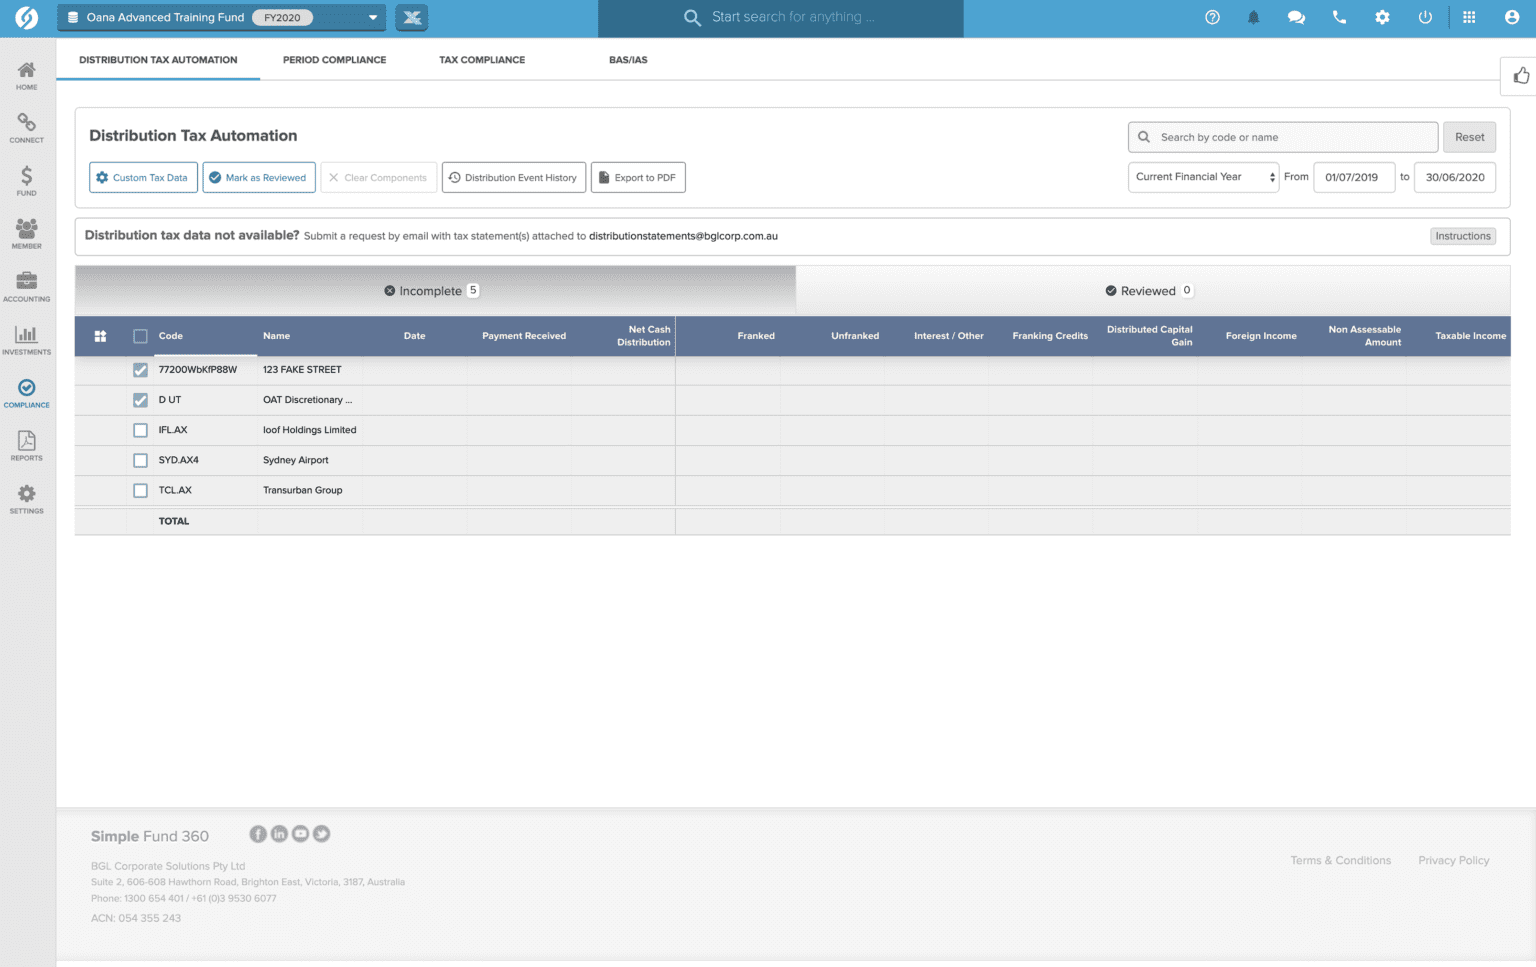The height and width of the screenshot is (967, 1536).
Task: Switch to the Period Compliance tab
Action: pyautogui.click(x=334, y=60)
